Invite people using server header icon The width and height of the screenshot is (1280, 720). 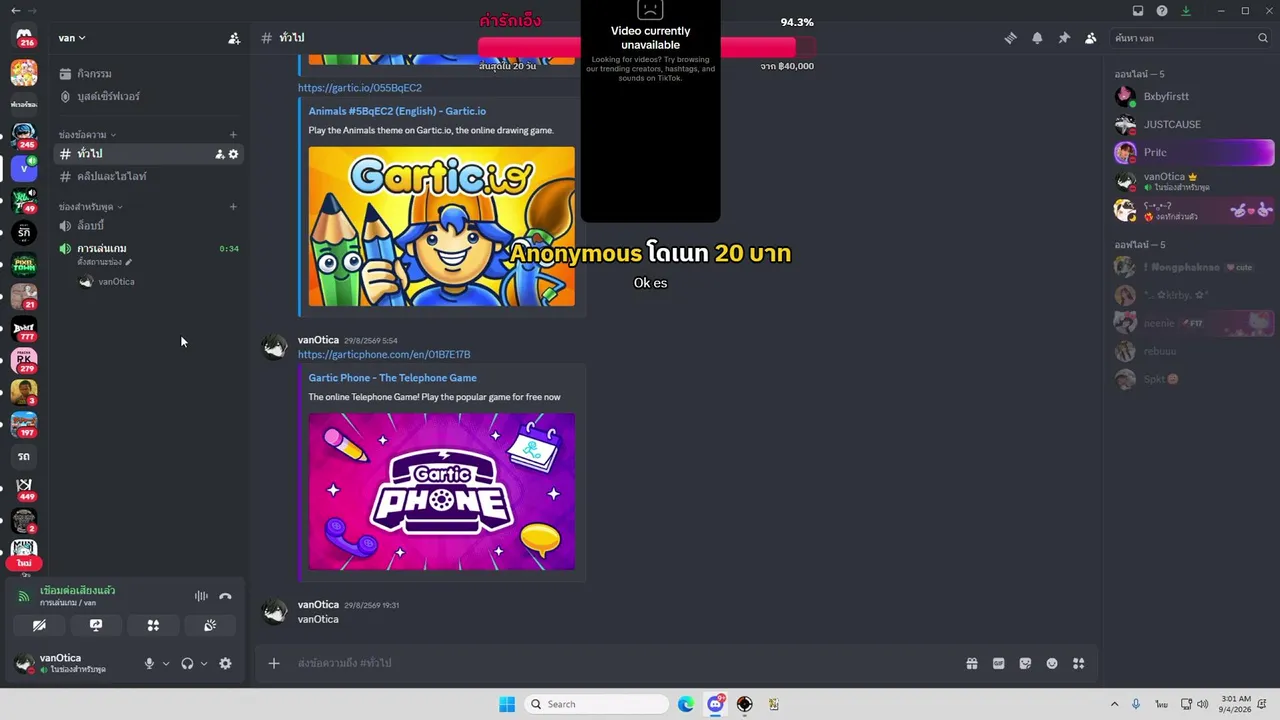point(234,38)
